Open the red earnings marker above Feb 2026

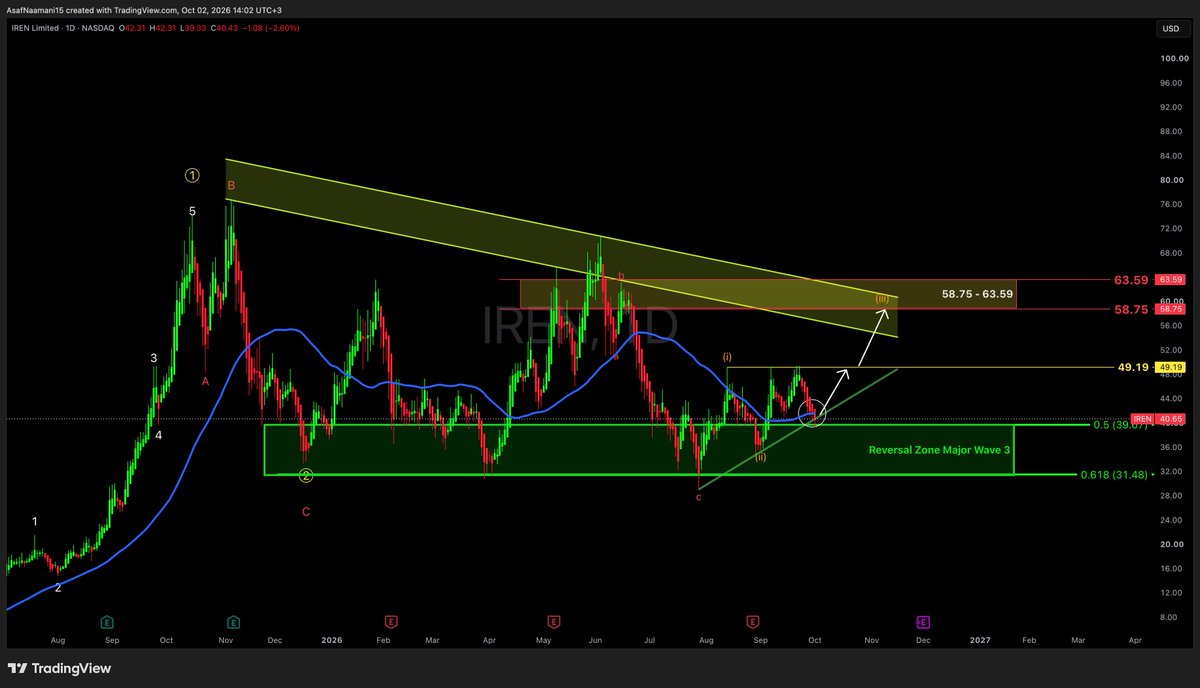[x=391, y=621]
